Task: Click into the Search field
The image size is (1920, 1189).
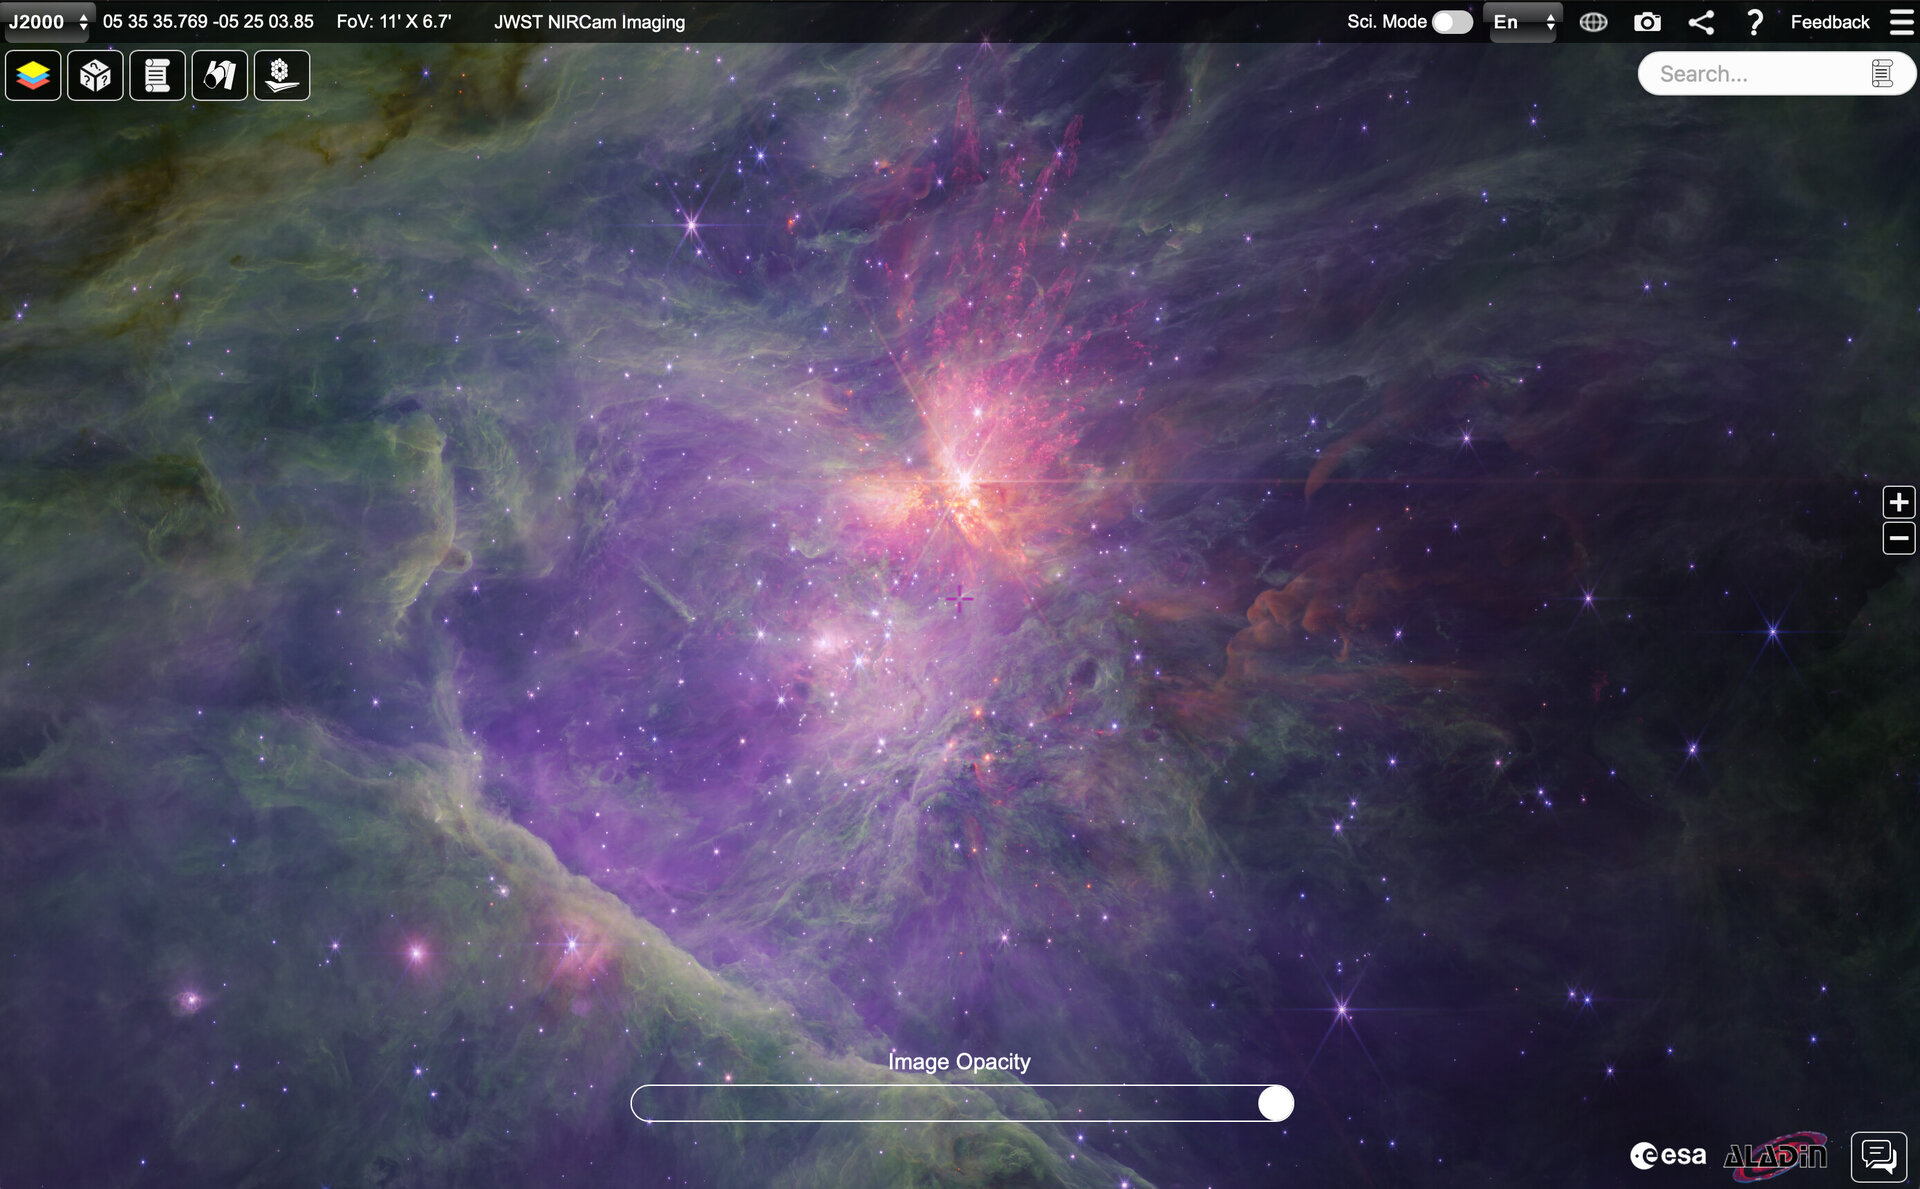Action: coord(1750,74)
